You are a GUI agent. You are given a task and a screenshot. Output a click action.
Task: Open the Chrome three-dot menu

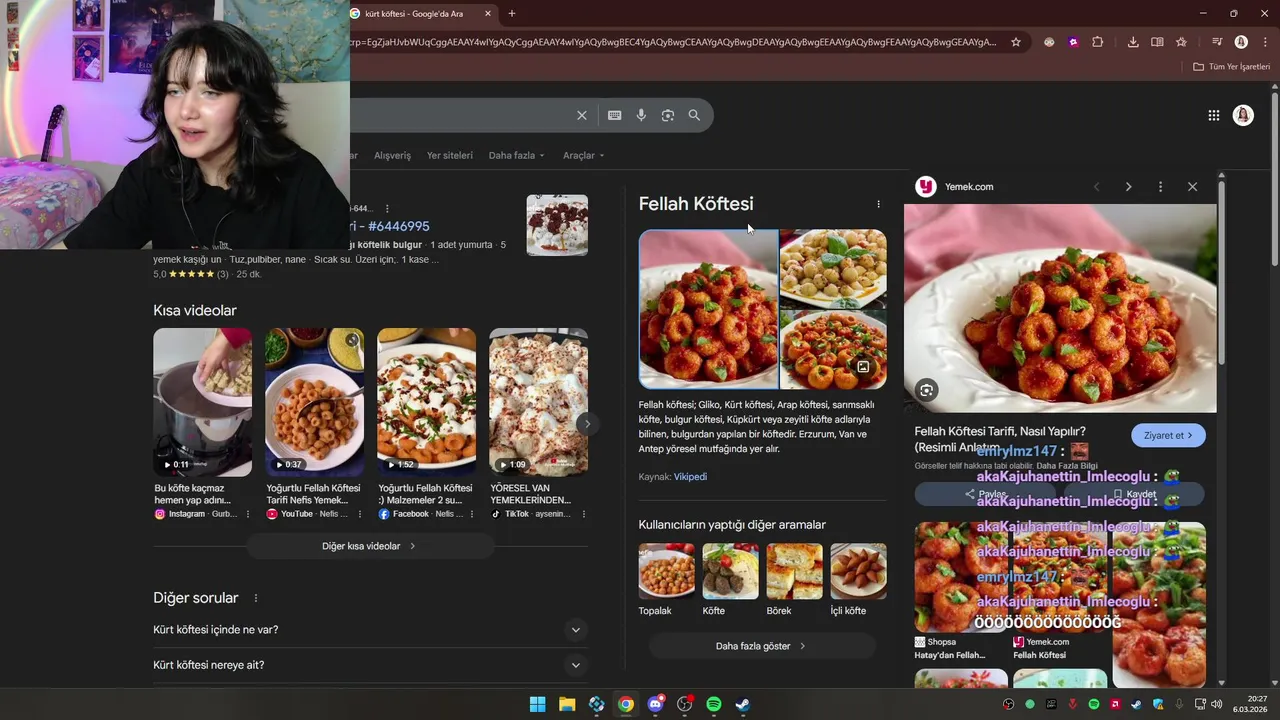(1265, 42)
